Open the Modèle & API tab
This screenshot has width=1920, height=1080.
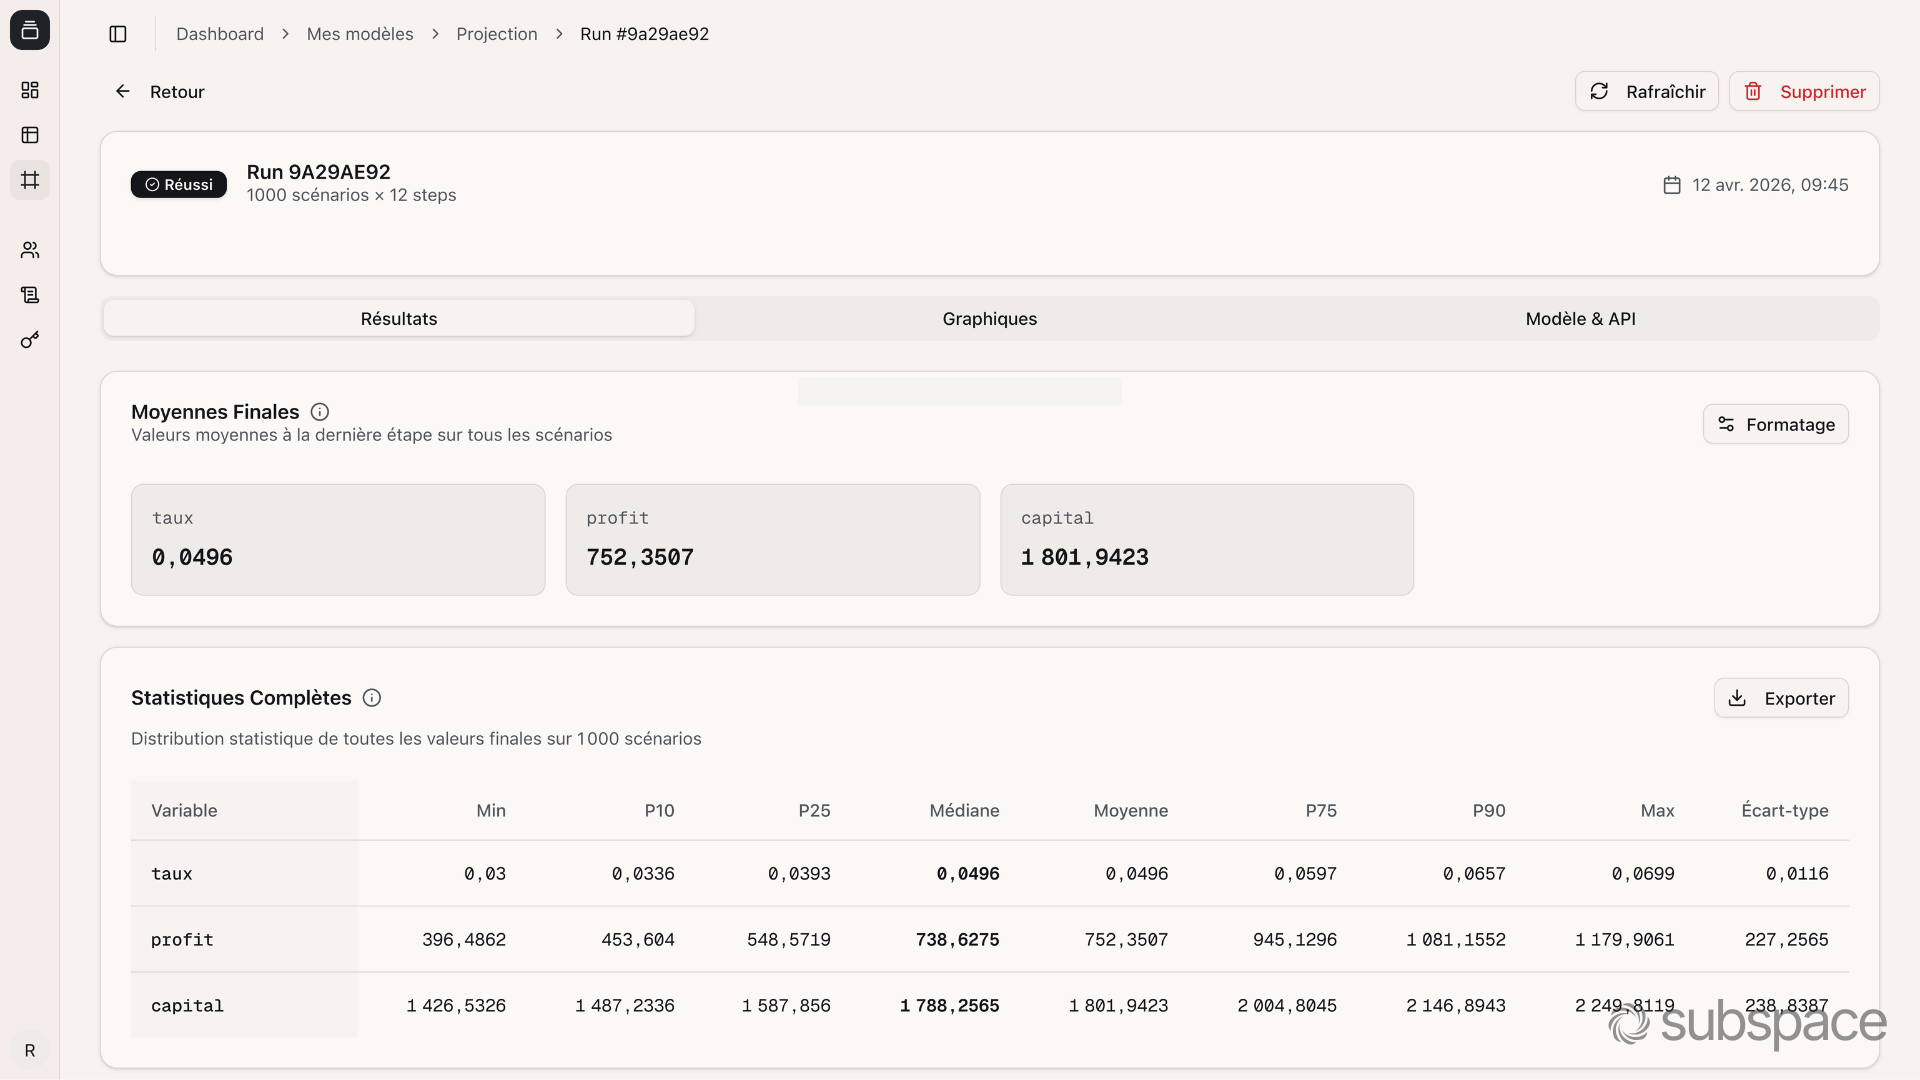[1580, 318]
